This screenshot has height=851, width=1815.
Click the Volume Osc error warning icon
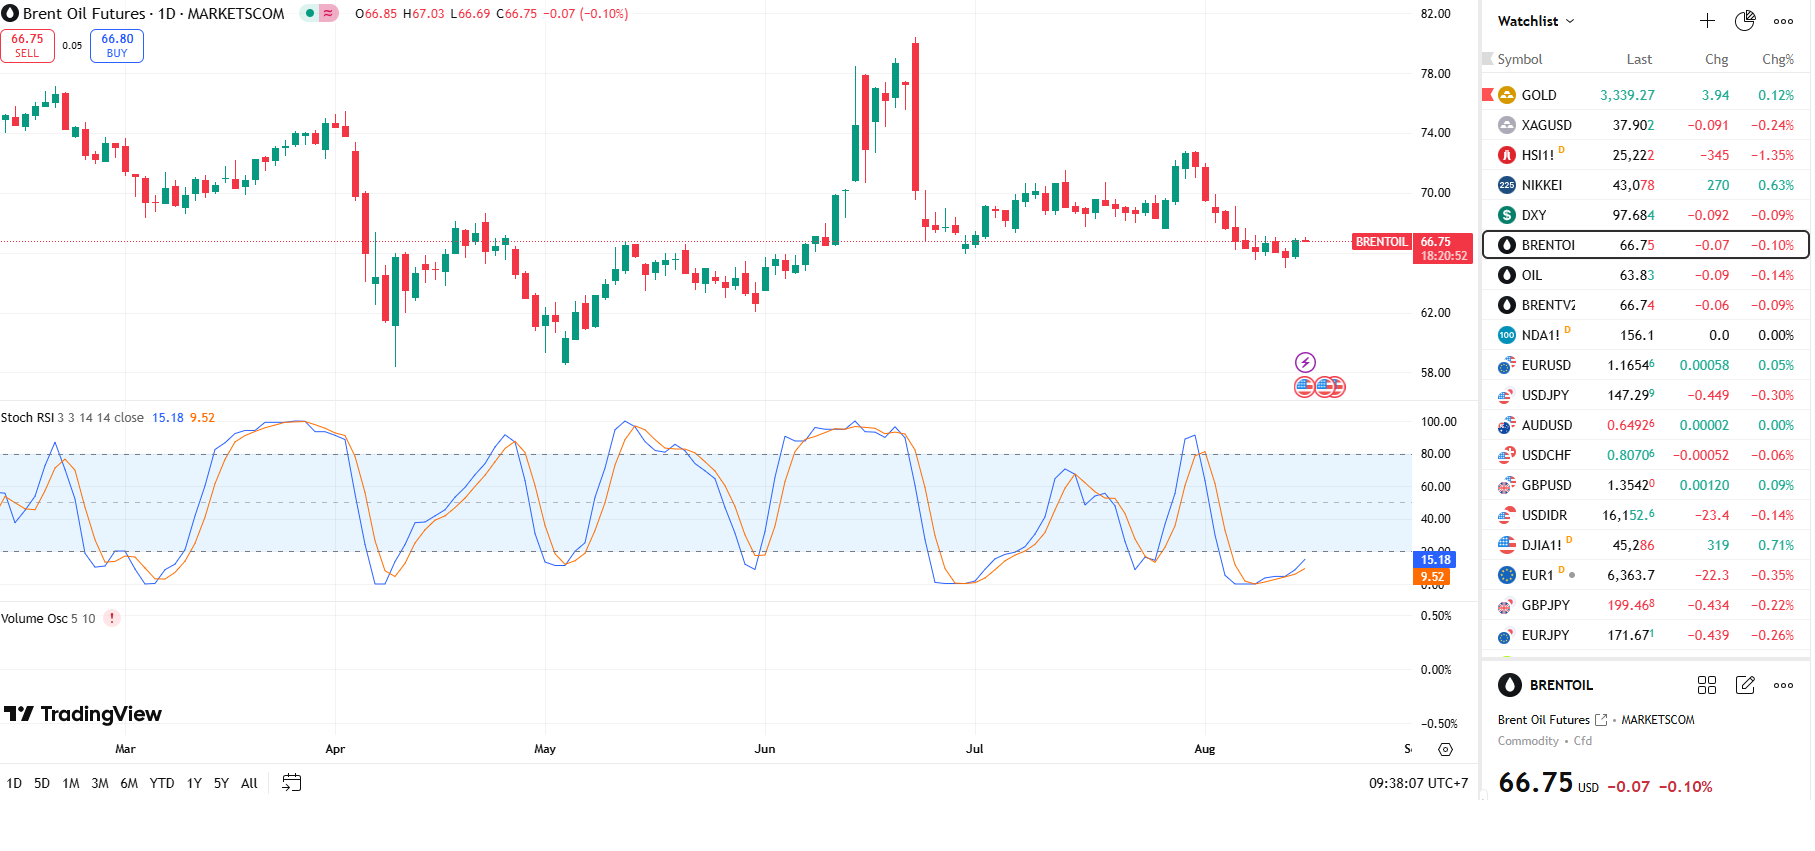(112, 618)
